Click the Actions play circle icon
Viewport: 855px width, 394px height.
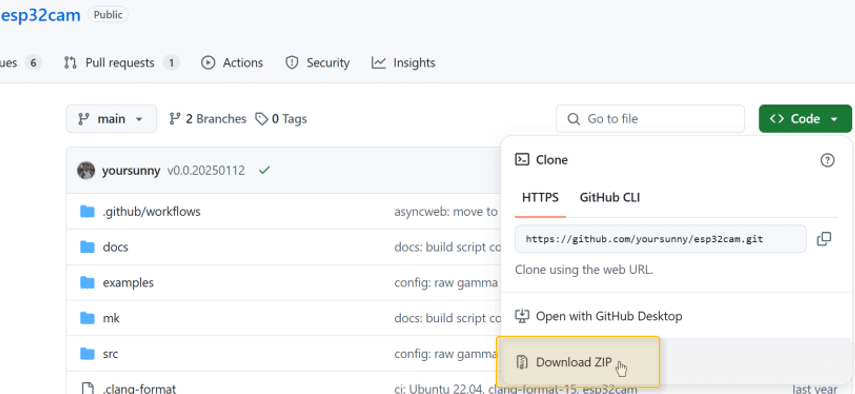click(208, 63)
